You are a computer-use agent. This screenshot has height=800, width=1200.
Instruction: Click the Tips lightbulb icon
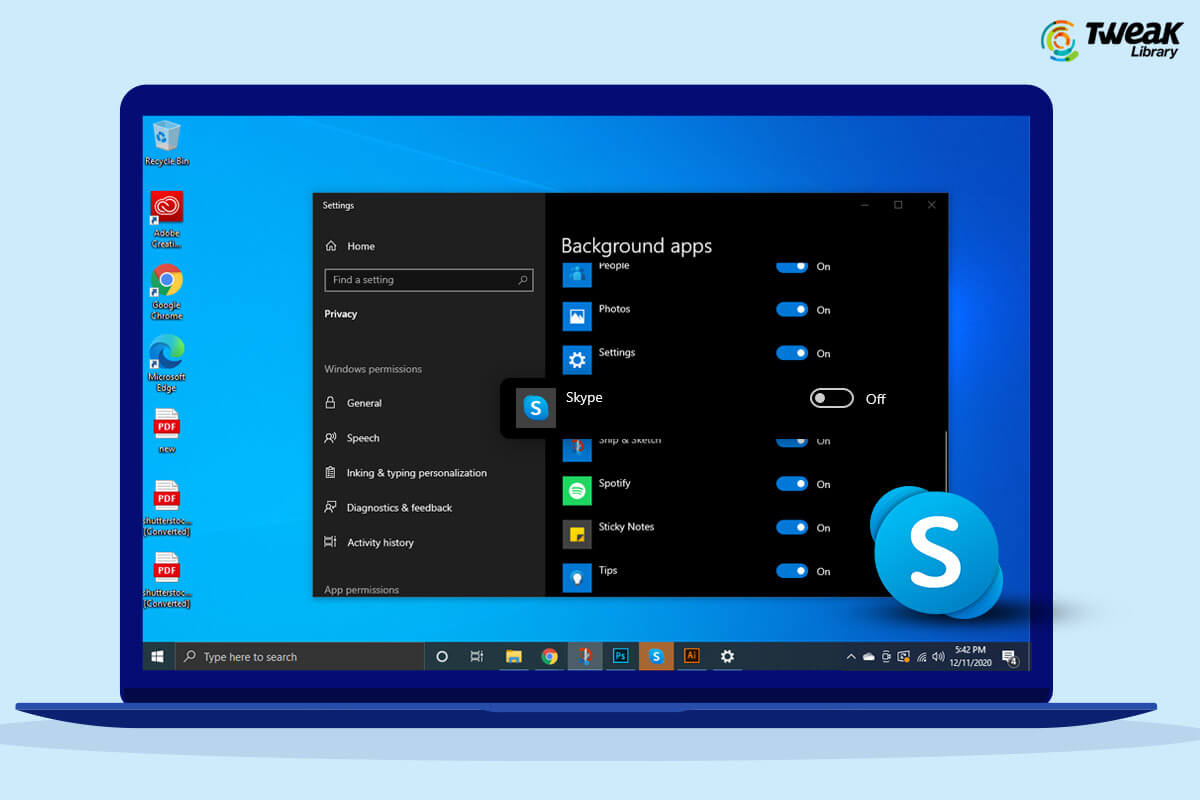point(576,578)
